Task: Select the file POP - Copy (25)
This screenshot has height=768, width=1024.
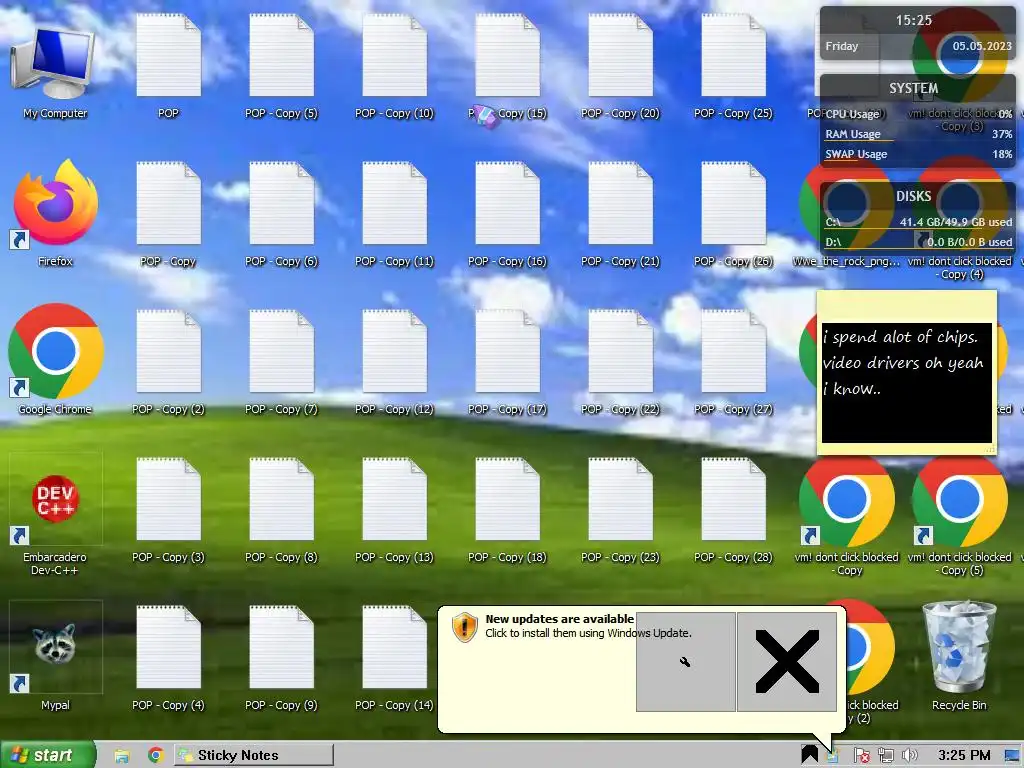Action: (733, 65)
